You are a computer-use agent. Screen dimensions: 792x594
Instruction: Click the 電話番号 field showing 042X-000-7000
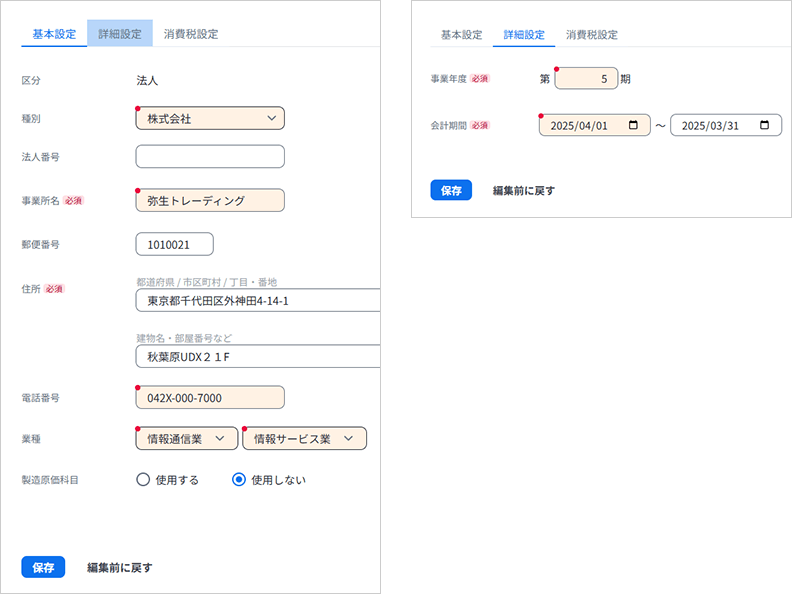click(x=210, y=398)
